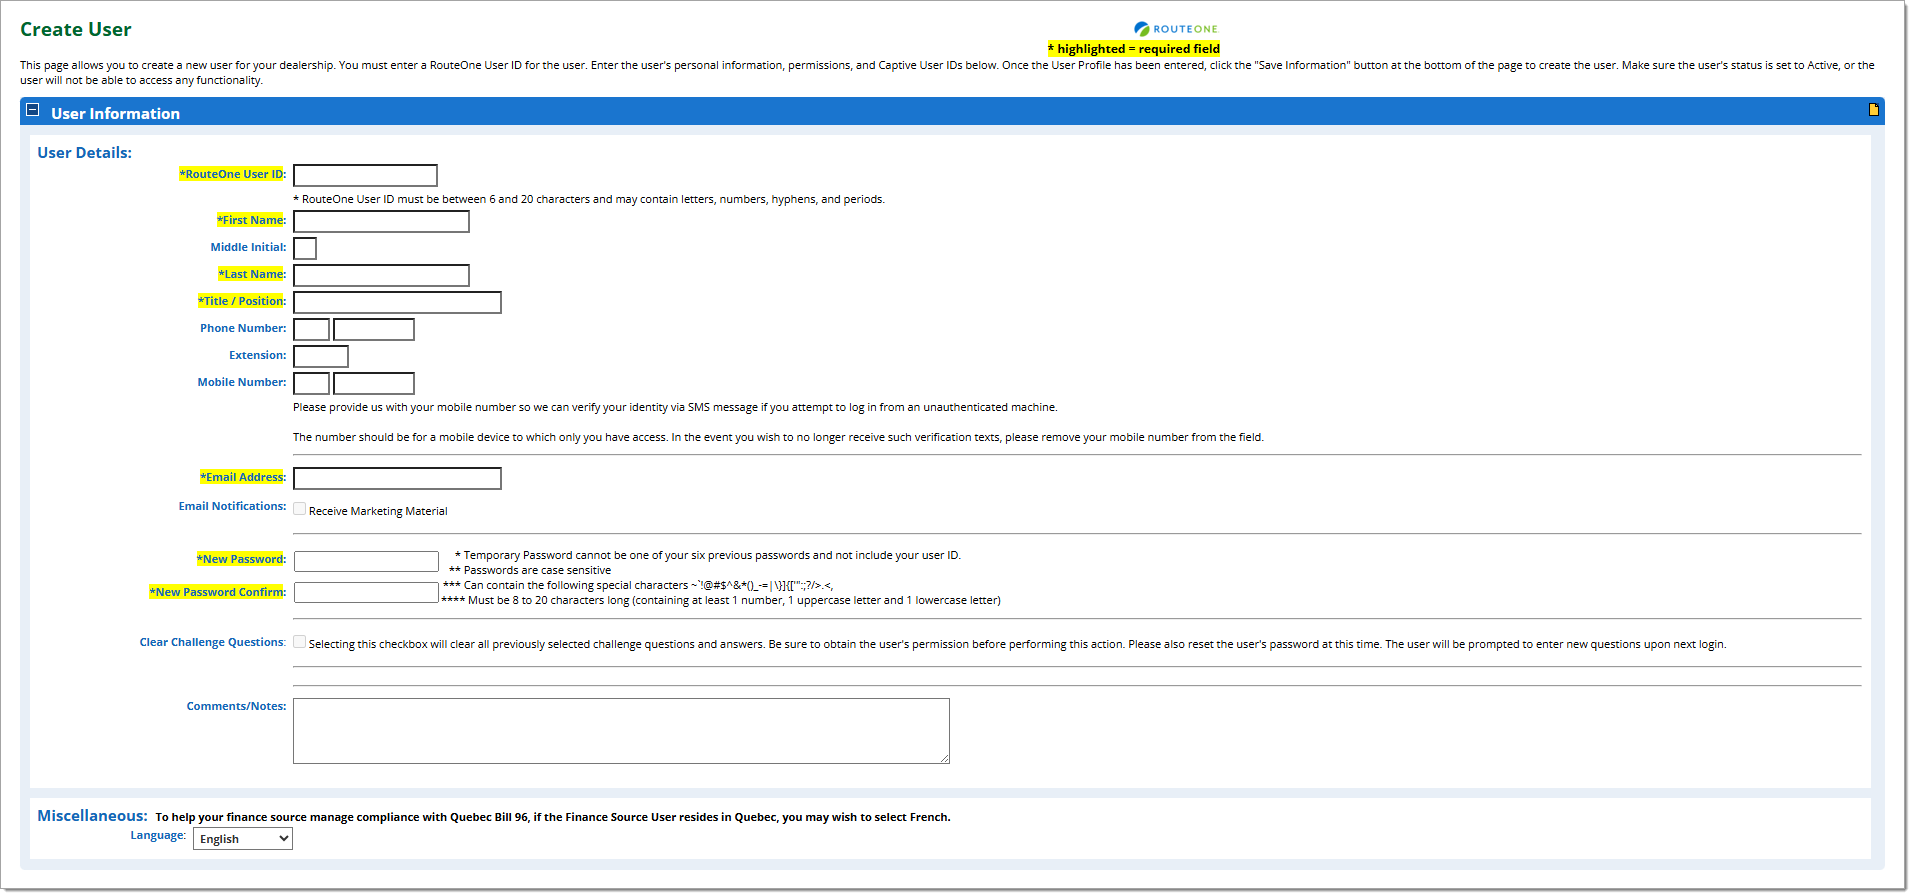Click the 'Receive Marketing Material' text
1912x896 pixels.
pyautogui.click(x=378, y=511)
